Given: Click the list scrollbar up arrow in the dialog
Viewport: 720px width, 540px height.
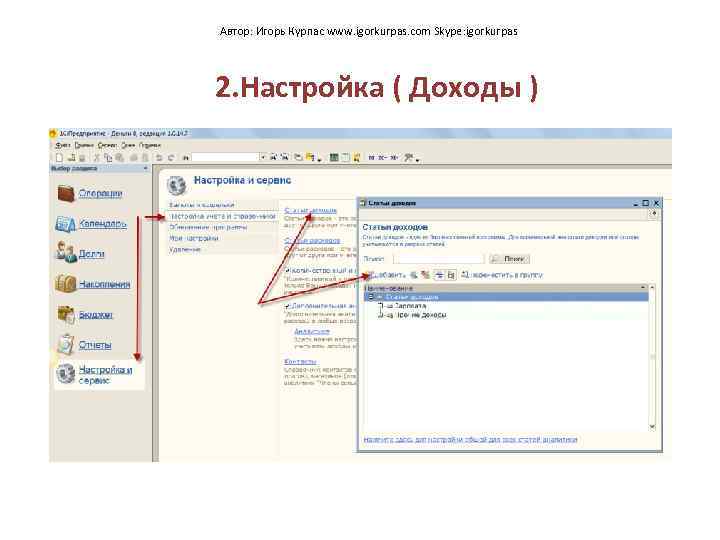Looking at the screenshot, I should [x=652, y=287].
